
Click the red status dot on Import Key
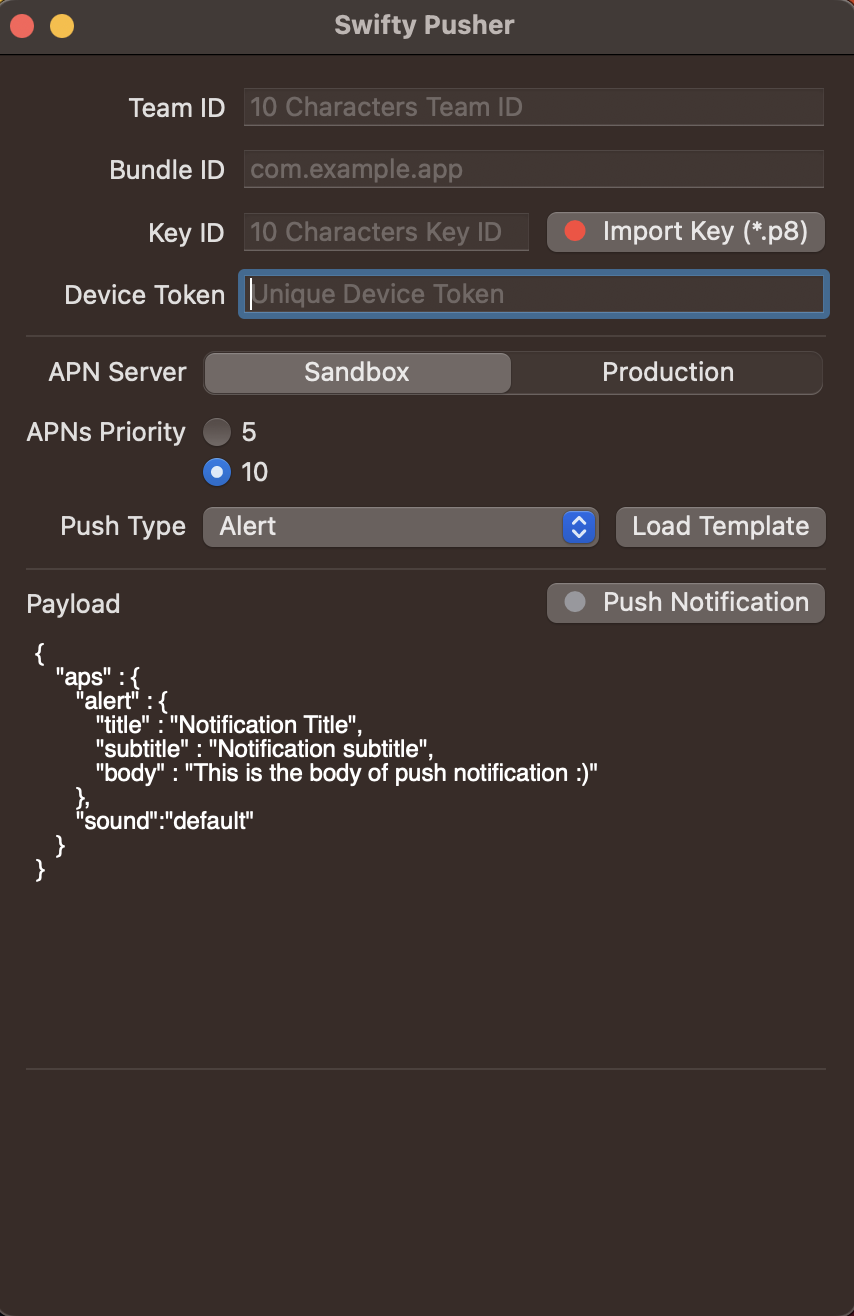[575, 232]
